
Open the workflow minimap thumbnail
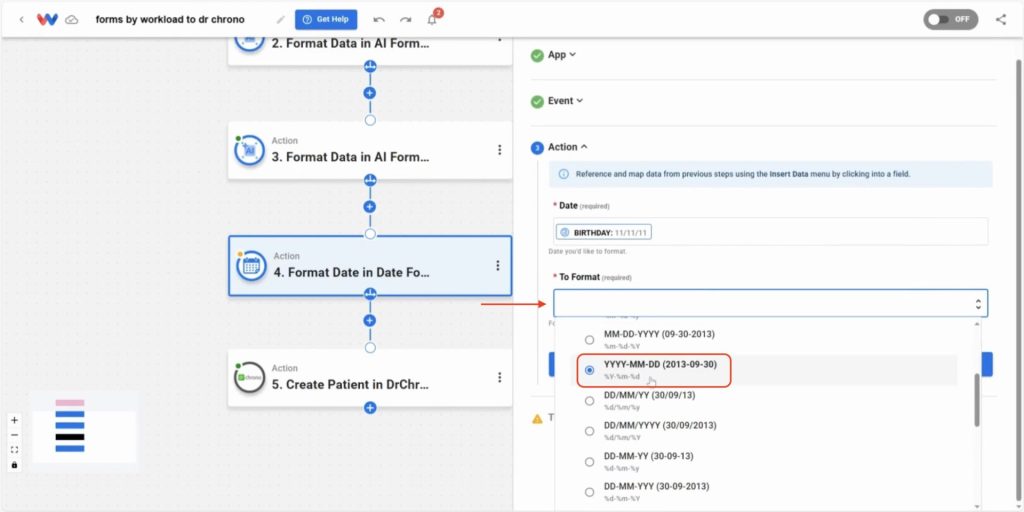(x=84, y=427)
